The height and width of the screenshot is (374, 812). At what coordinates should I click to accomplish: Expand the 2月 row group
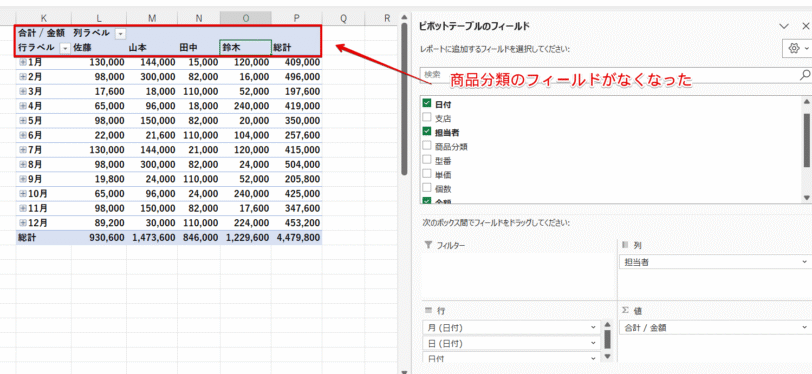23,77
